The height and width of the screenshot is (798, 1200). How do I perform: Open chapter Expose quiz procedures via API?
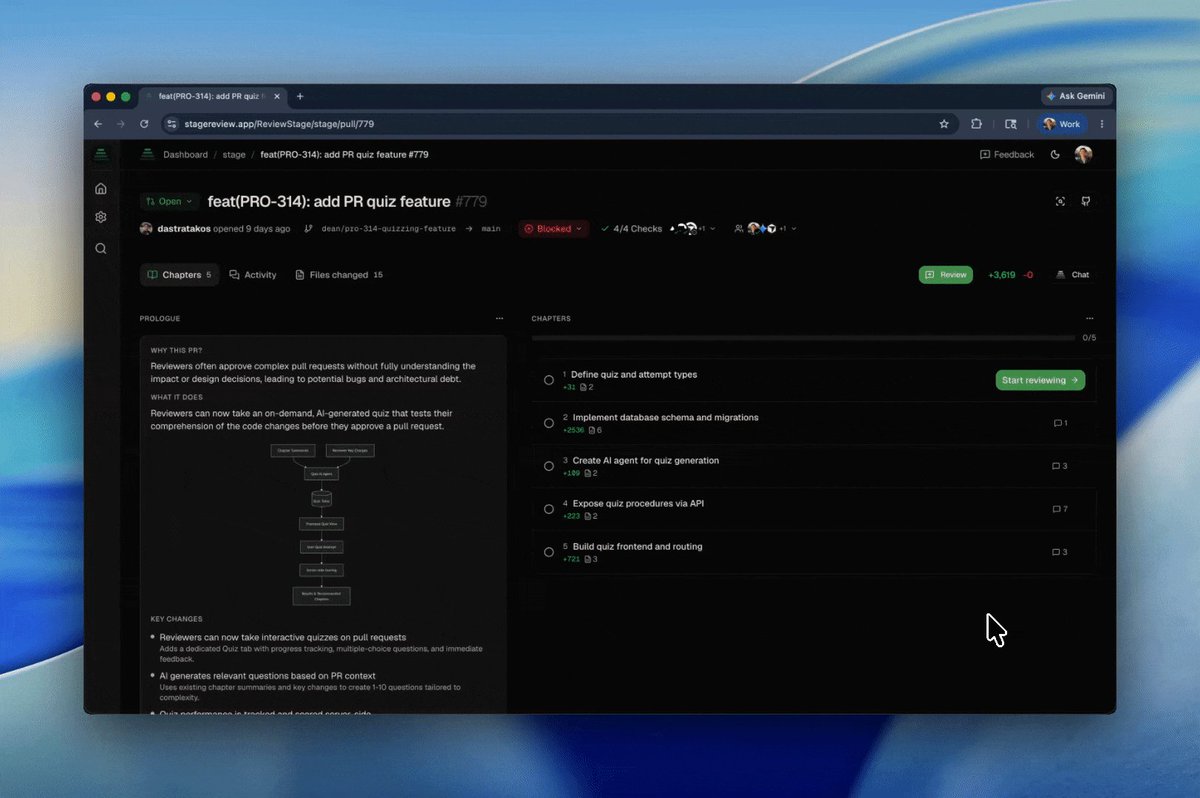click(638, 503)
